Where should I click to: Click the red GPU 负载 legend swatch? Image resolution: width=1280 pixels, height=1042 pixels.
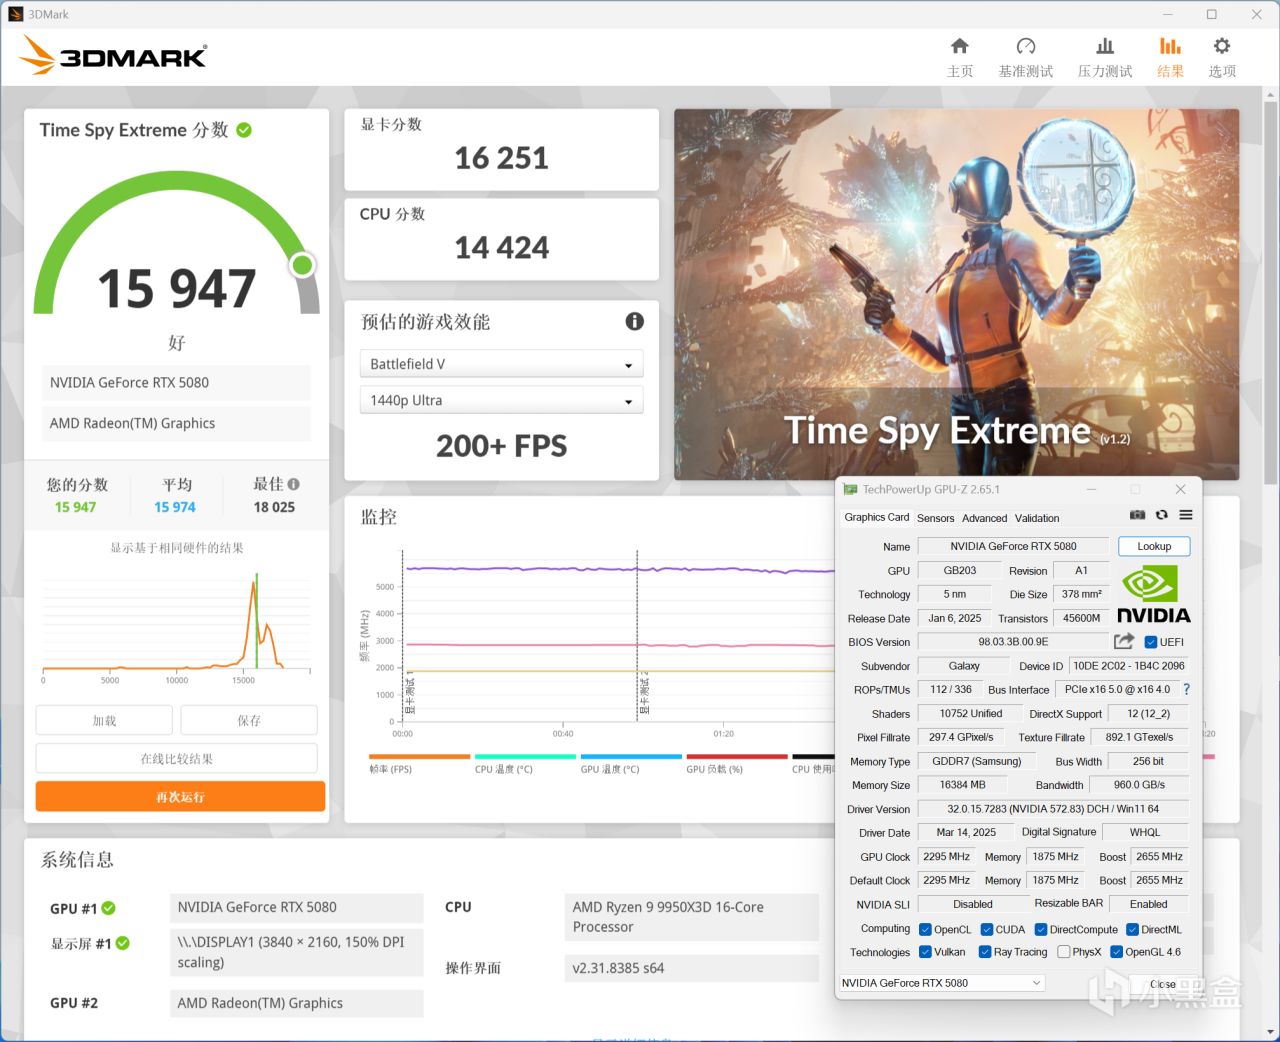pos(737,757)
